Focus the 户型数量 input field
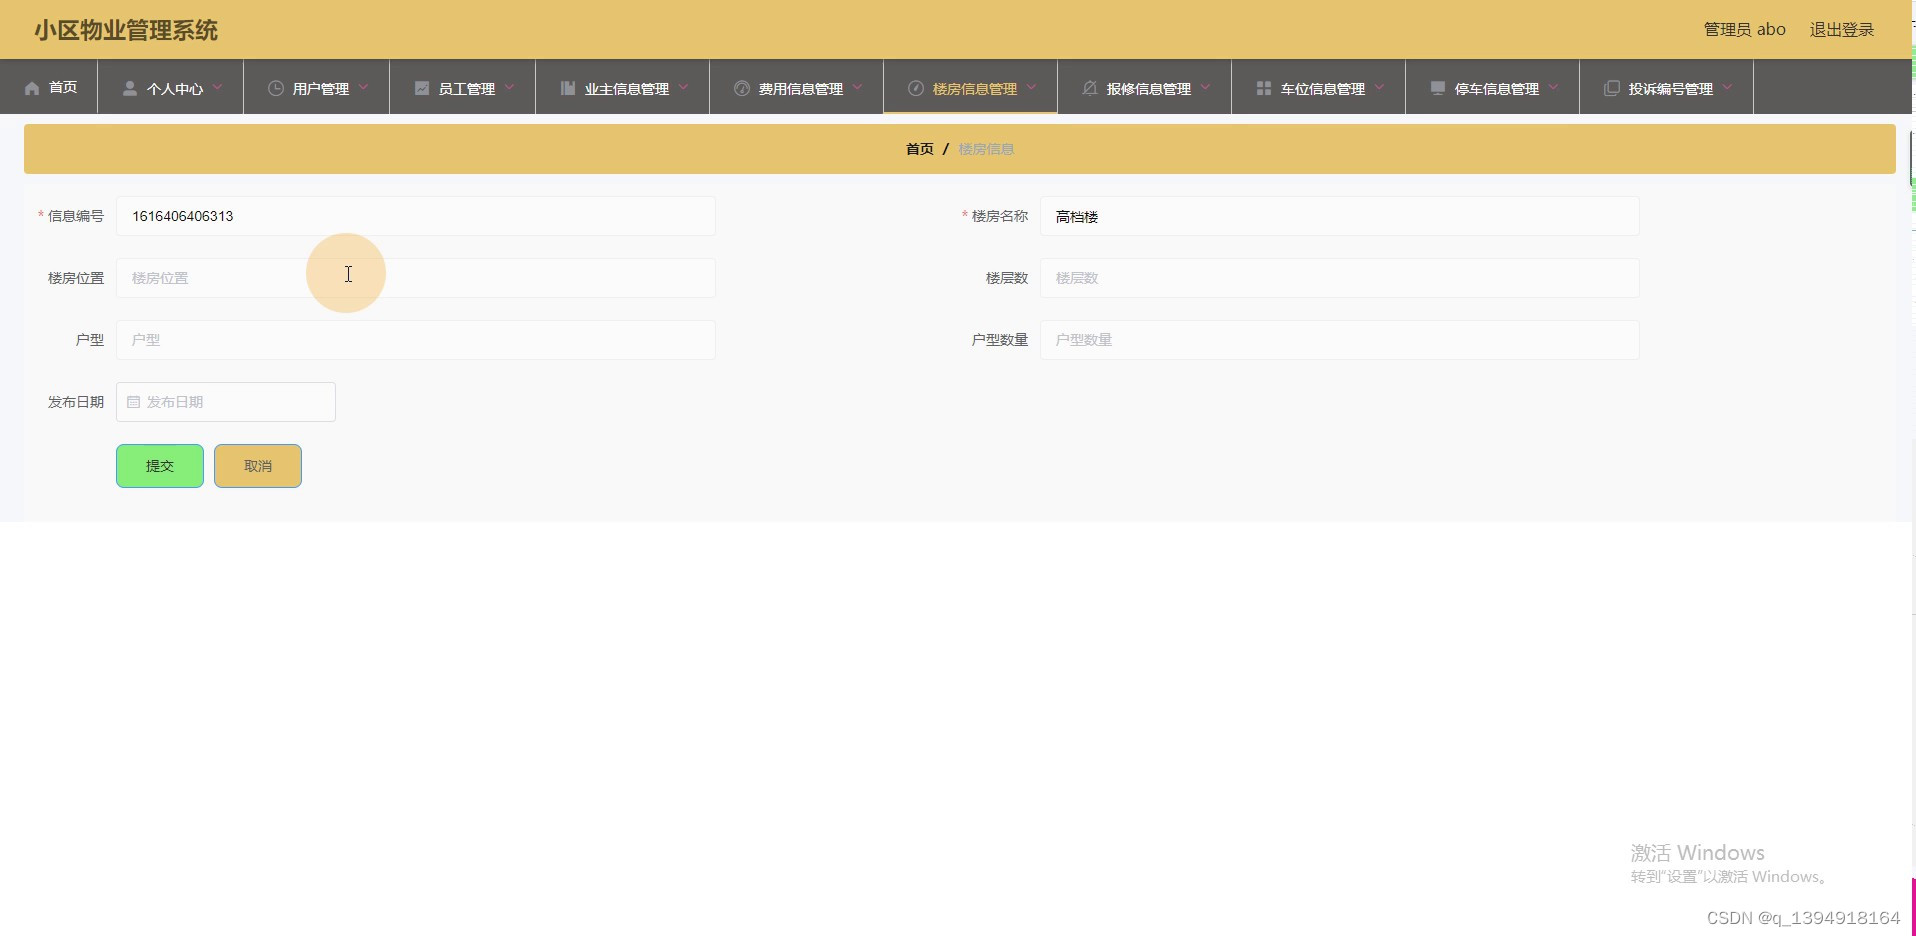 point(1340,340)
